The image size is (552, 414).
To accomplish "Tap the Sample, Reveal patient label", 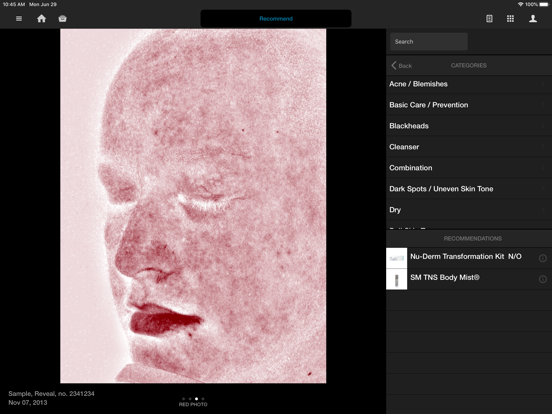I will (51, 394).
